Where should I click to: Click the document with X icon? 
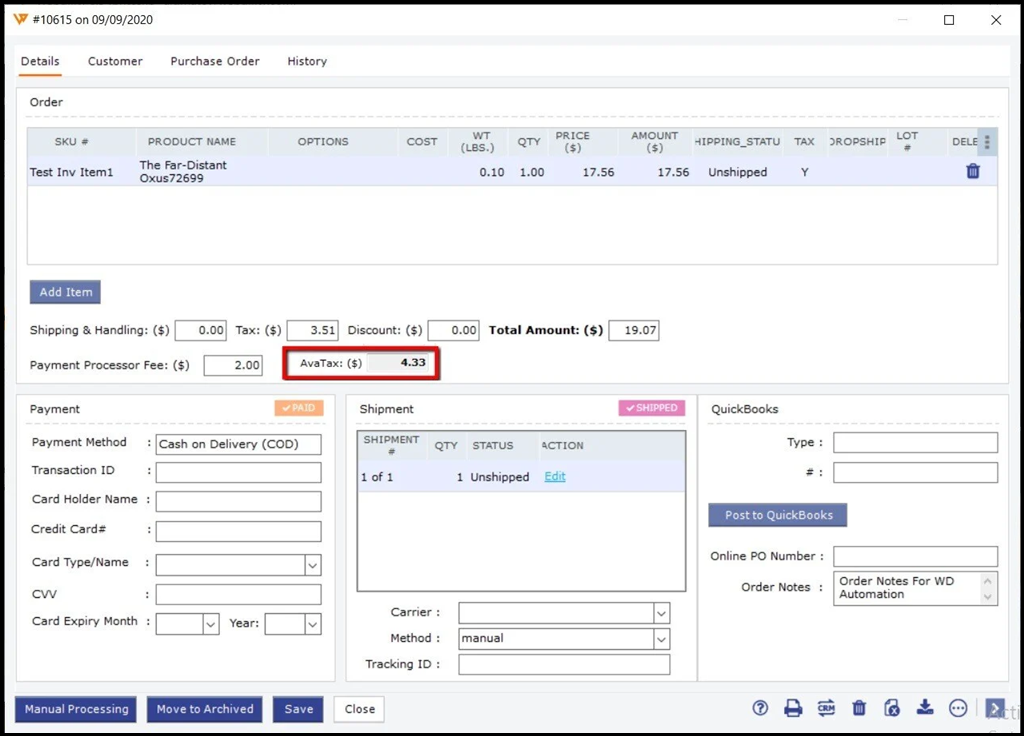pos(892,708)
